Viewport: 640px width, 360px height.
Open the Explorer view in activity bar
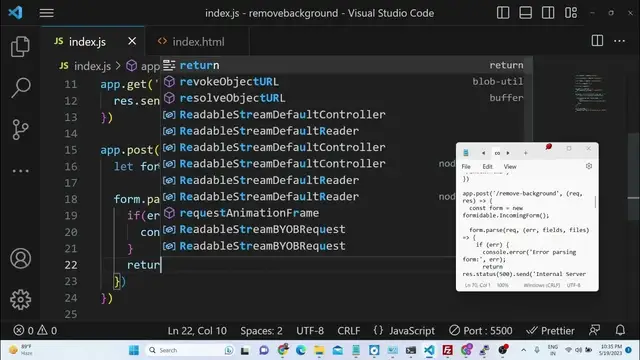[20, 46]
